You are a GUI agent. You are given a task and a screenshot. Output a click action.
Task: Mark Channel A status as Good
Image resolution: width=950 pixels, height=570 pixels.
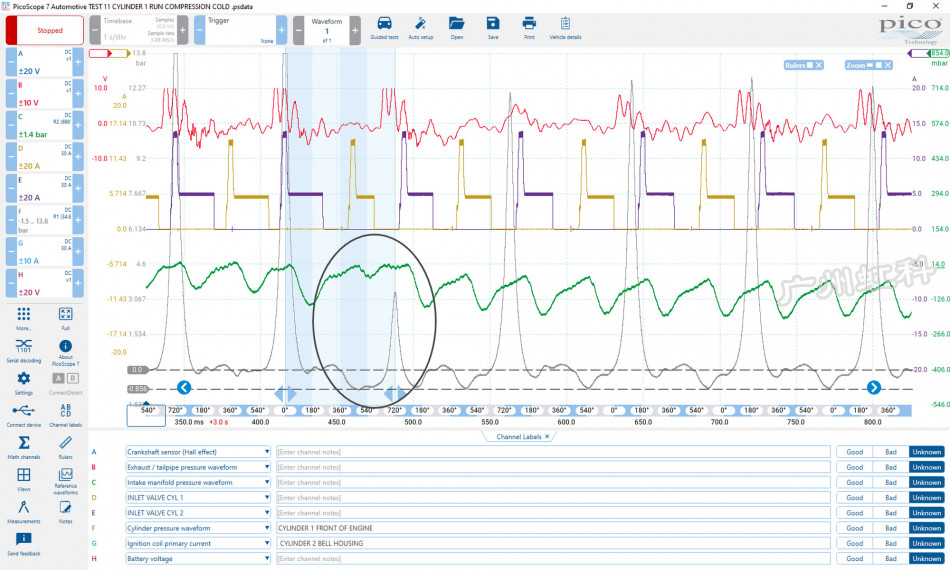(x=854, y=452)
